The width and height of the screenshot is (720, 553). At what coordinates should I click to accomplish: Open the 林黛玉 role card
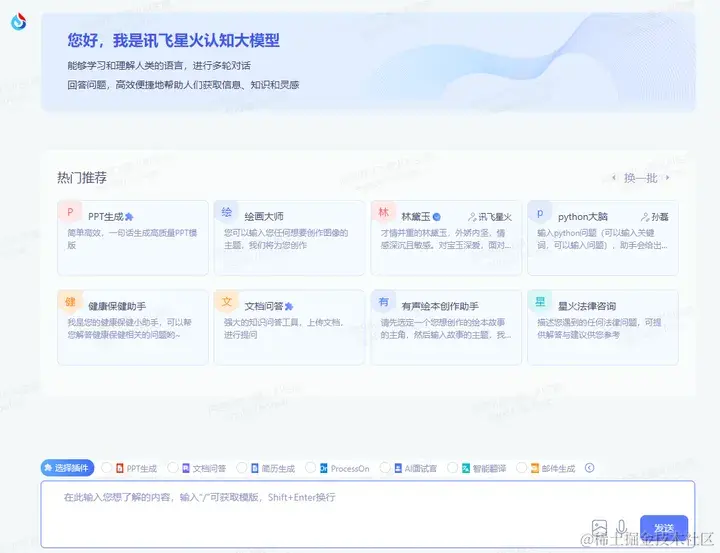click(446, 238)
